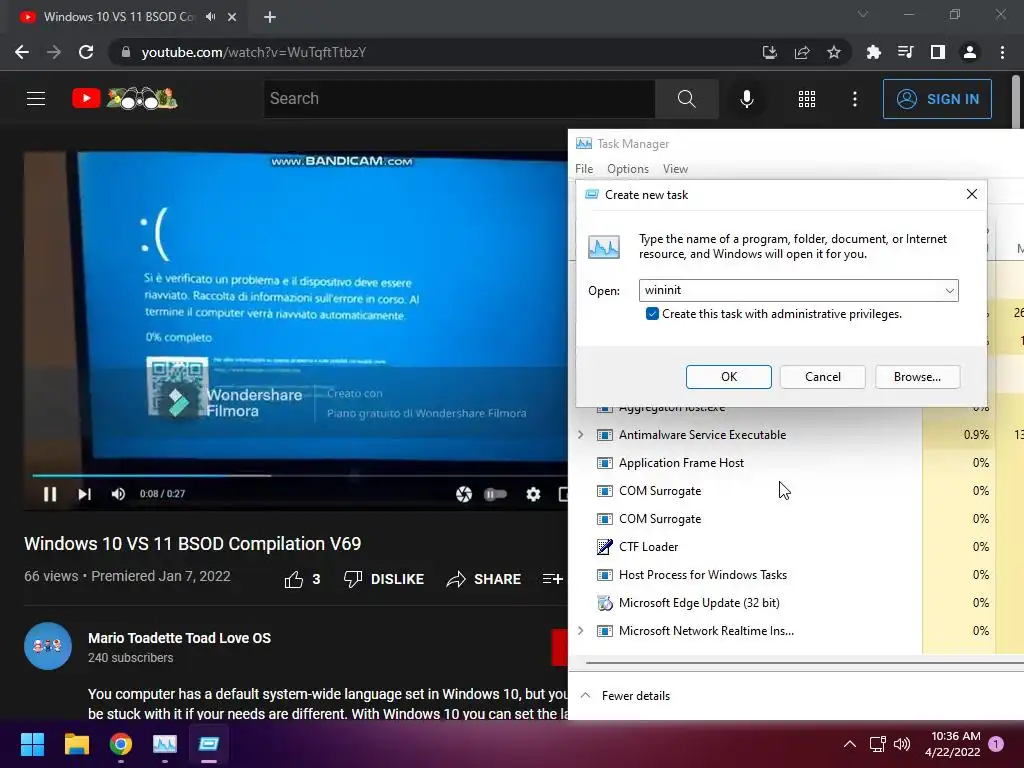The width and height of the screenshot is (1024, 768).
Task: Click the install app icon in address bar
Action: click(770, 52)
